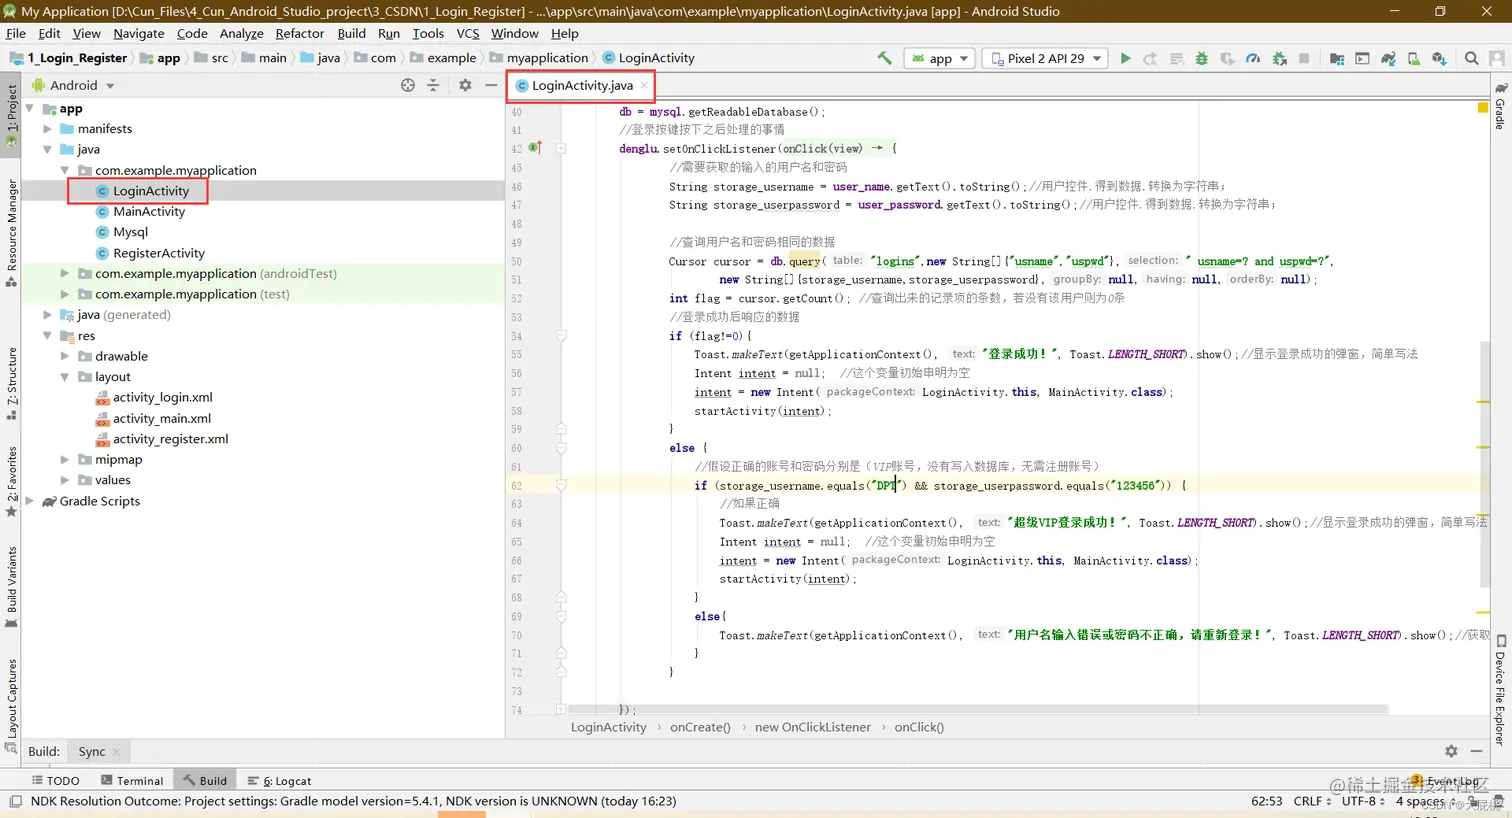Click the Make Project hammer icon
The height and width of the screenshot is (818, 1512).
click(x=884, y=58)
